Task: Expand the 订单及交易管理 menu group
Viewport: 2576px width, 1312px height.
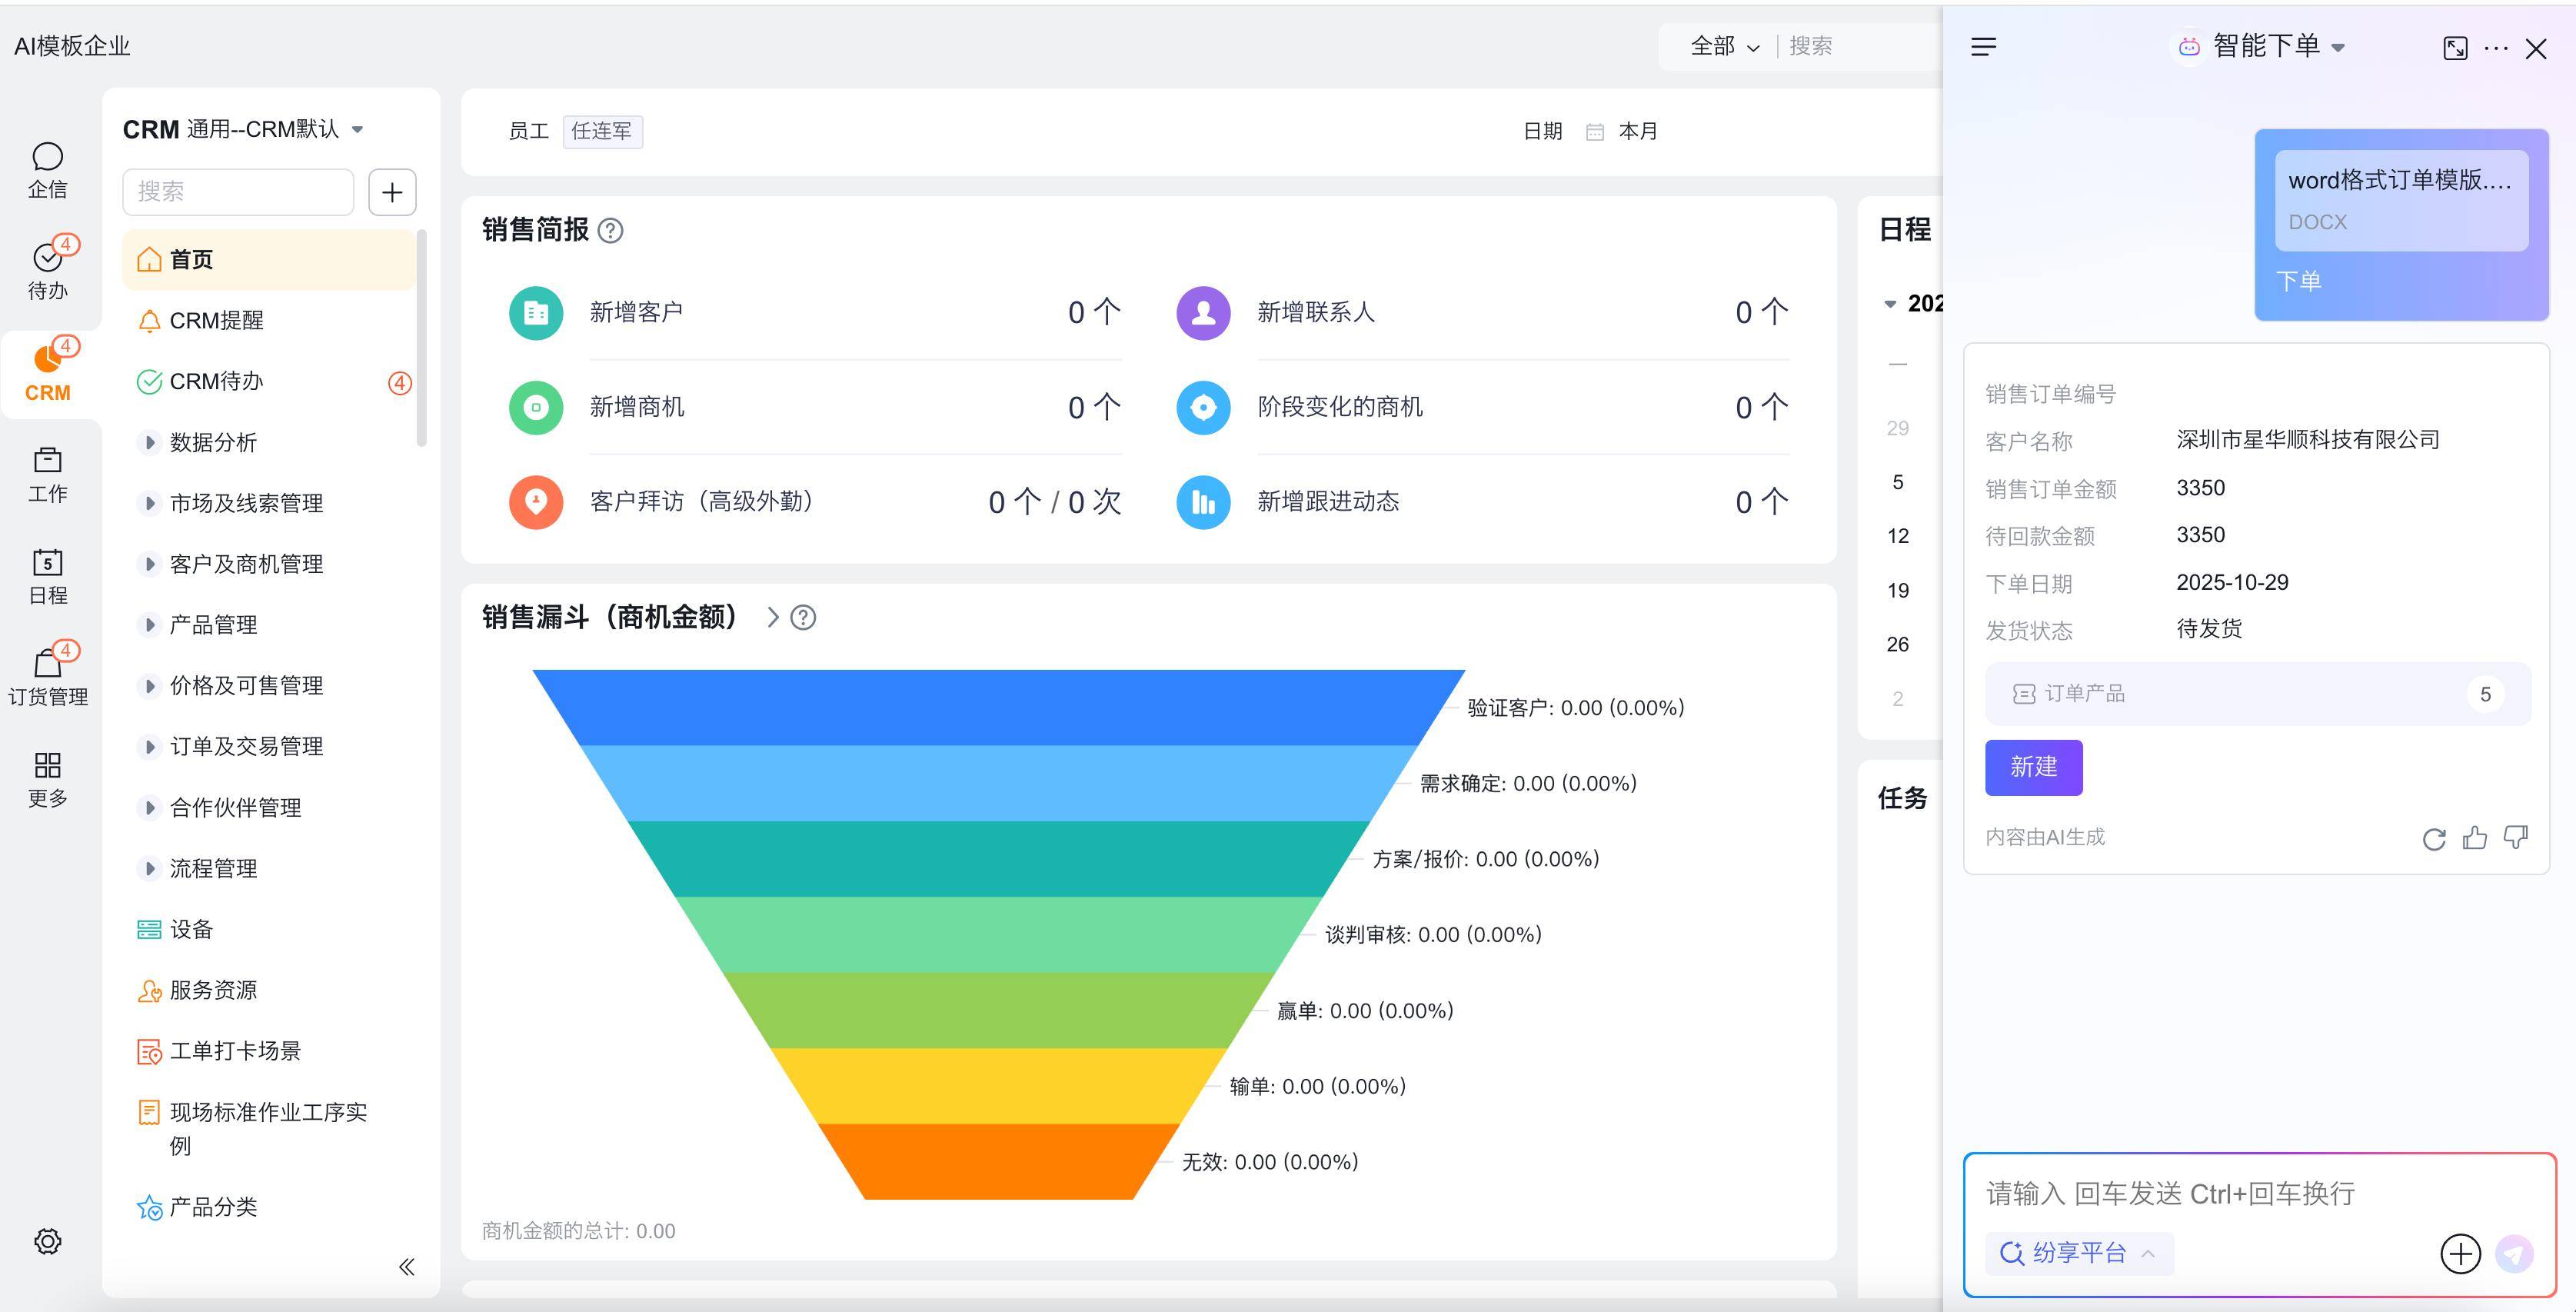Action: (x=149, y=747)
